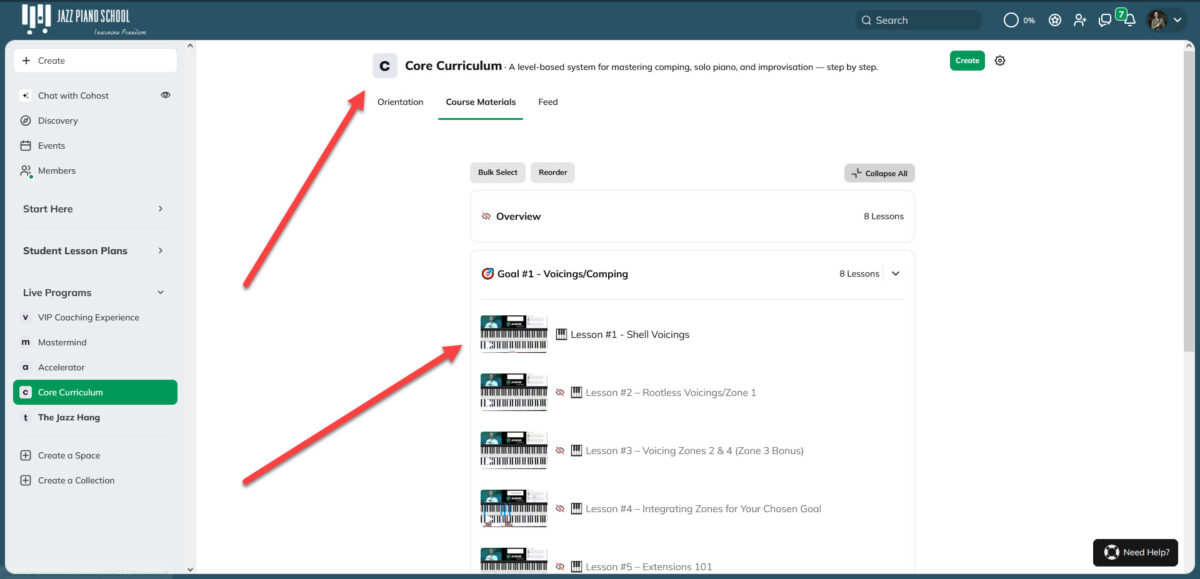
Task: Toggle the eye icon beside Chat with Cohost
Action: [x=166, y=95]
